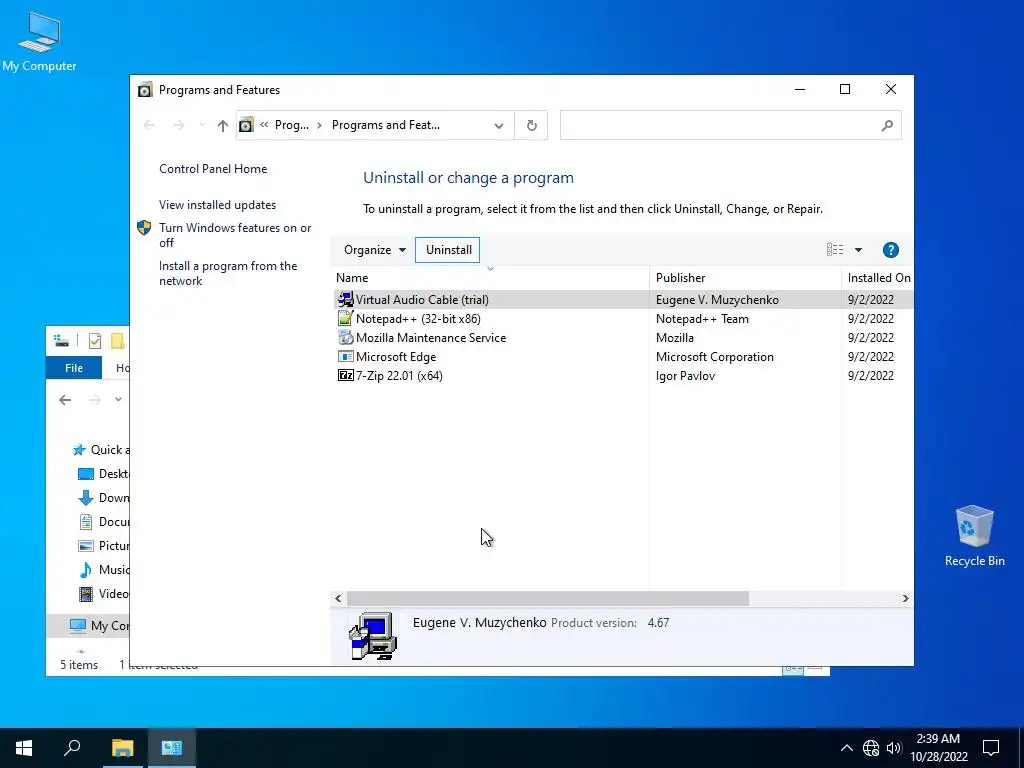Select the 7-Zip program icon
This screenshot has height=768, width=1024.
pos(345,376)
